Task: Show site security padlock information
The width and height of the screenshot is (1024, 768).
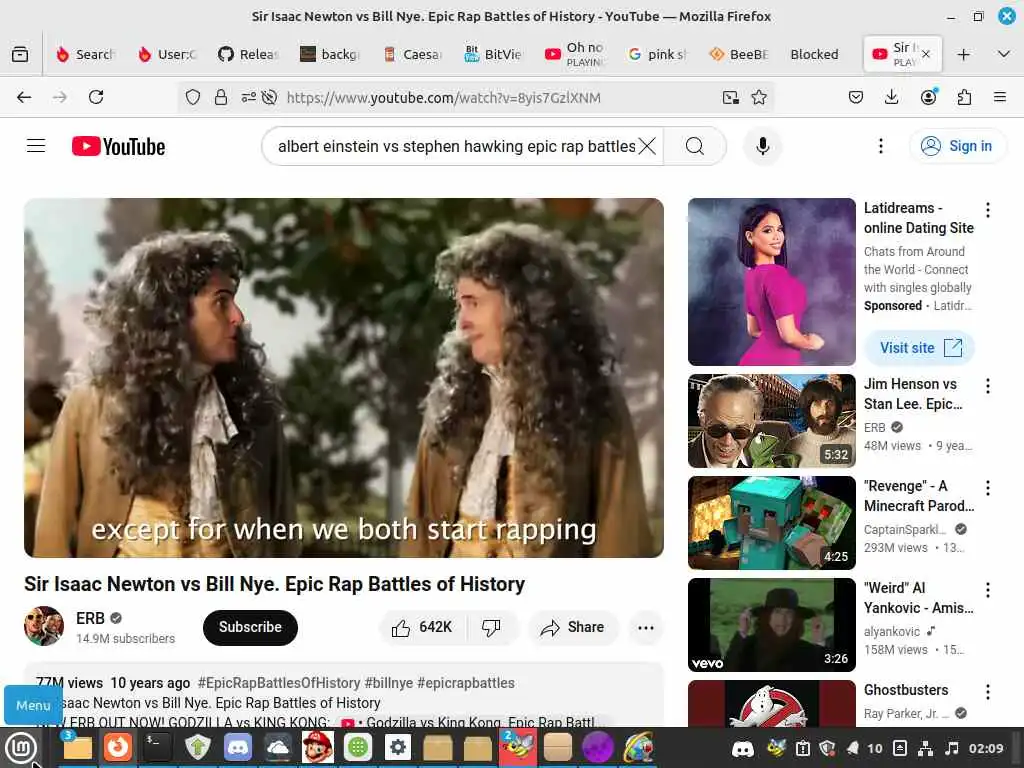Action: click(221, 97)
